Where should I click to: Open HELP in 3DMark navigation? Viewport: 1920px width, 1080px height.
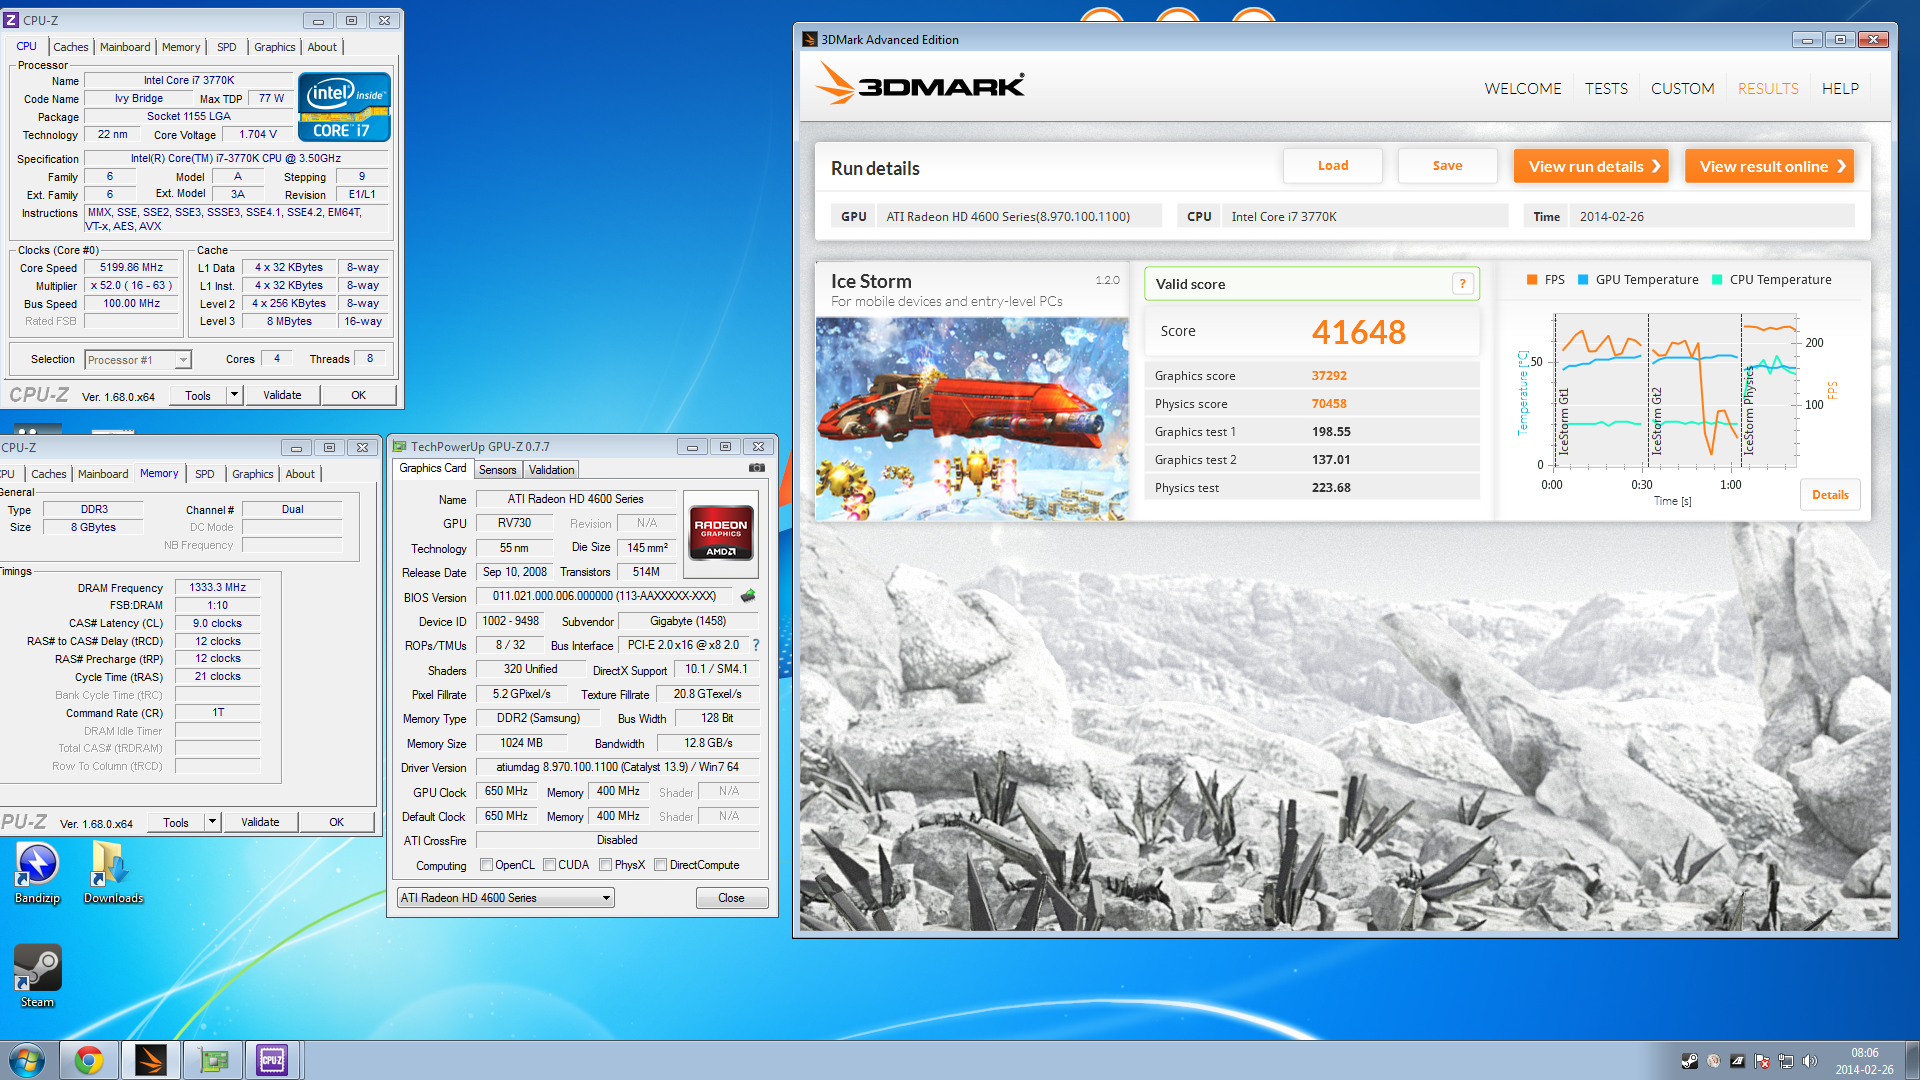1840,89
